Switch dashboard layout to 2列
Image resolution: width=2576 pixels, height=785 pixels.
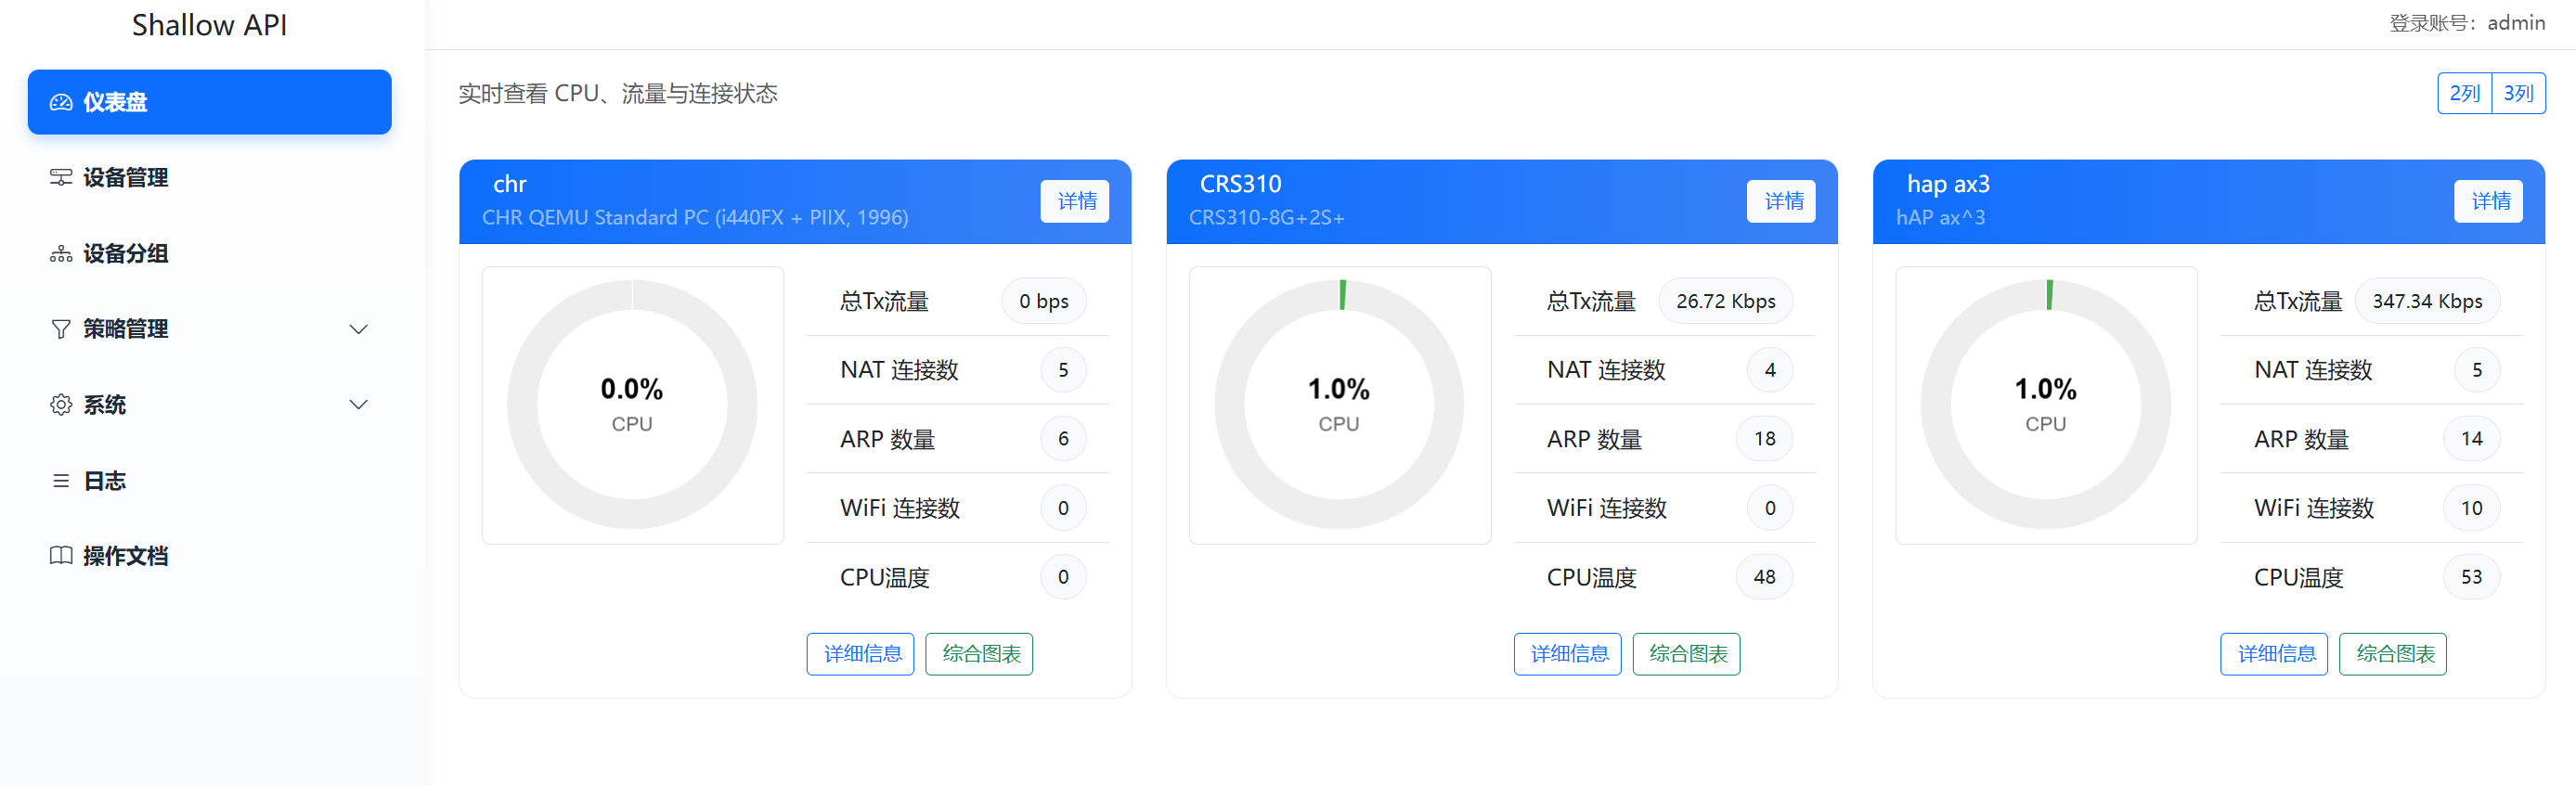click(2464, 94)
